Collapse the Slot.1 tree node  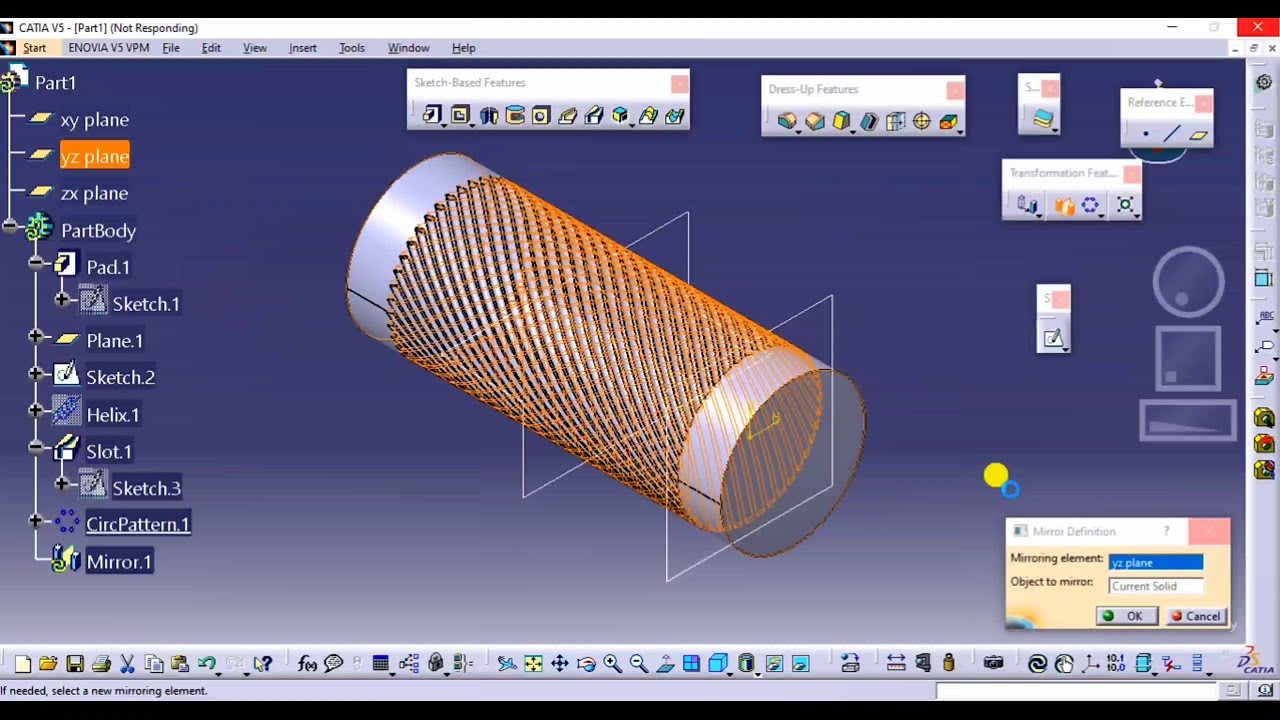click(35, 448)
